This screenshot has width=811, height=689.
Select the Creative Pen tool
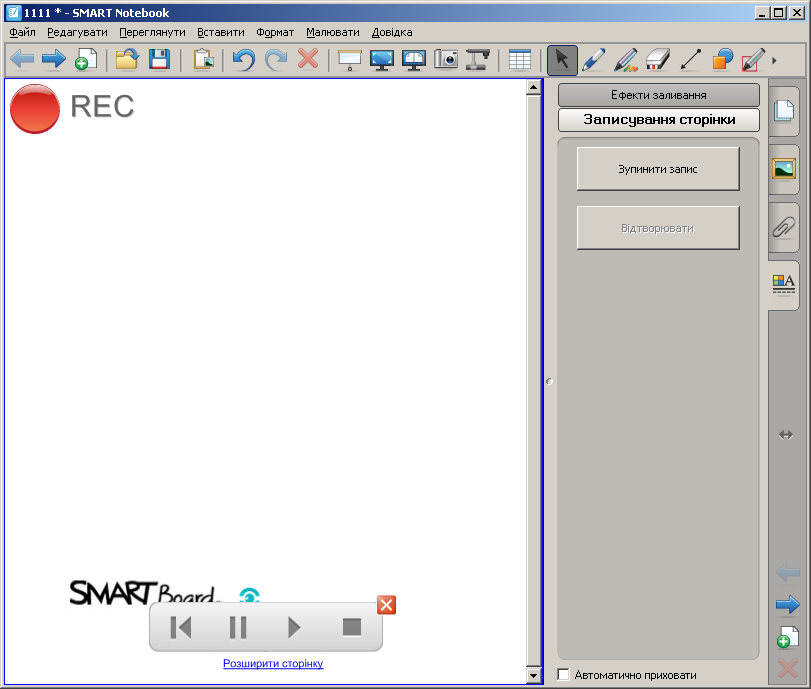(626, 59)
